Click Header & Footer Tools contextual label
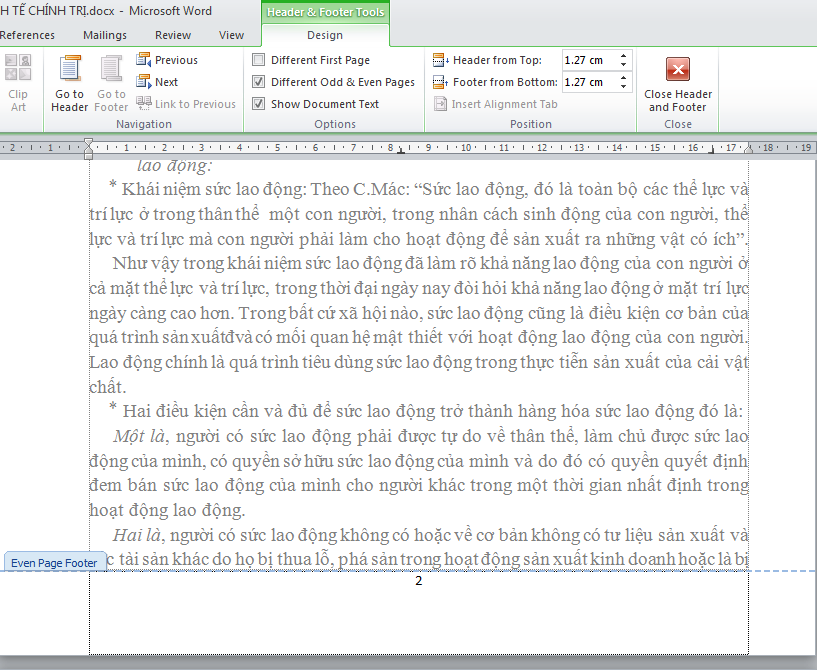The image size is (817, 670). pyautogui.click(x=325, y=12)
